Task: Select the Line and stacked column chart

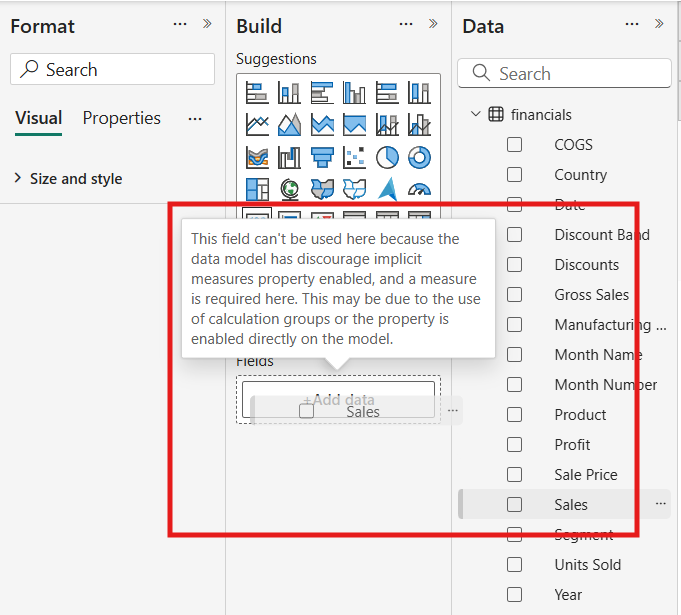Action: [x=387, y=125]
